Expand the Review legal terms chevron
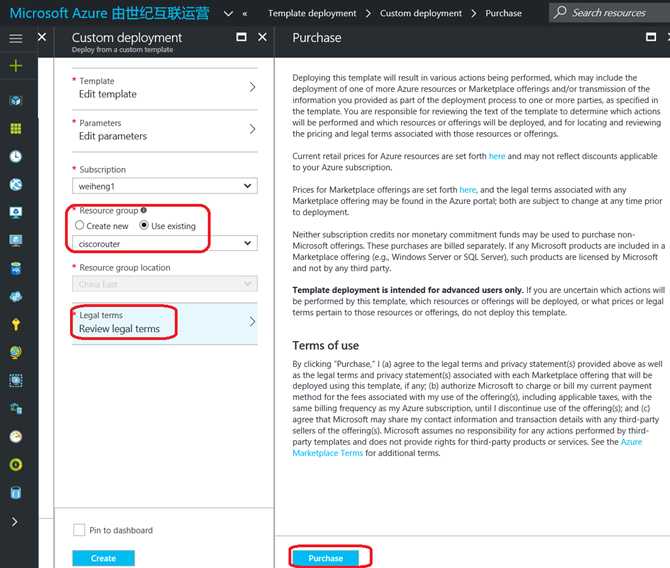This screenshot has width=670, height=568. click(x=253, y=321)
